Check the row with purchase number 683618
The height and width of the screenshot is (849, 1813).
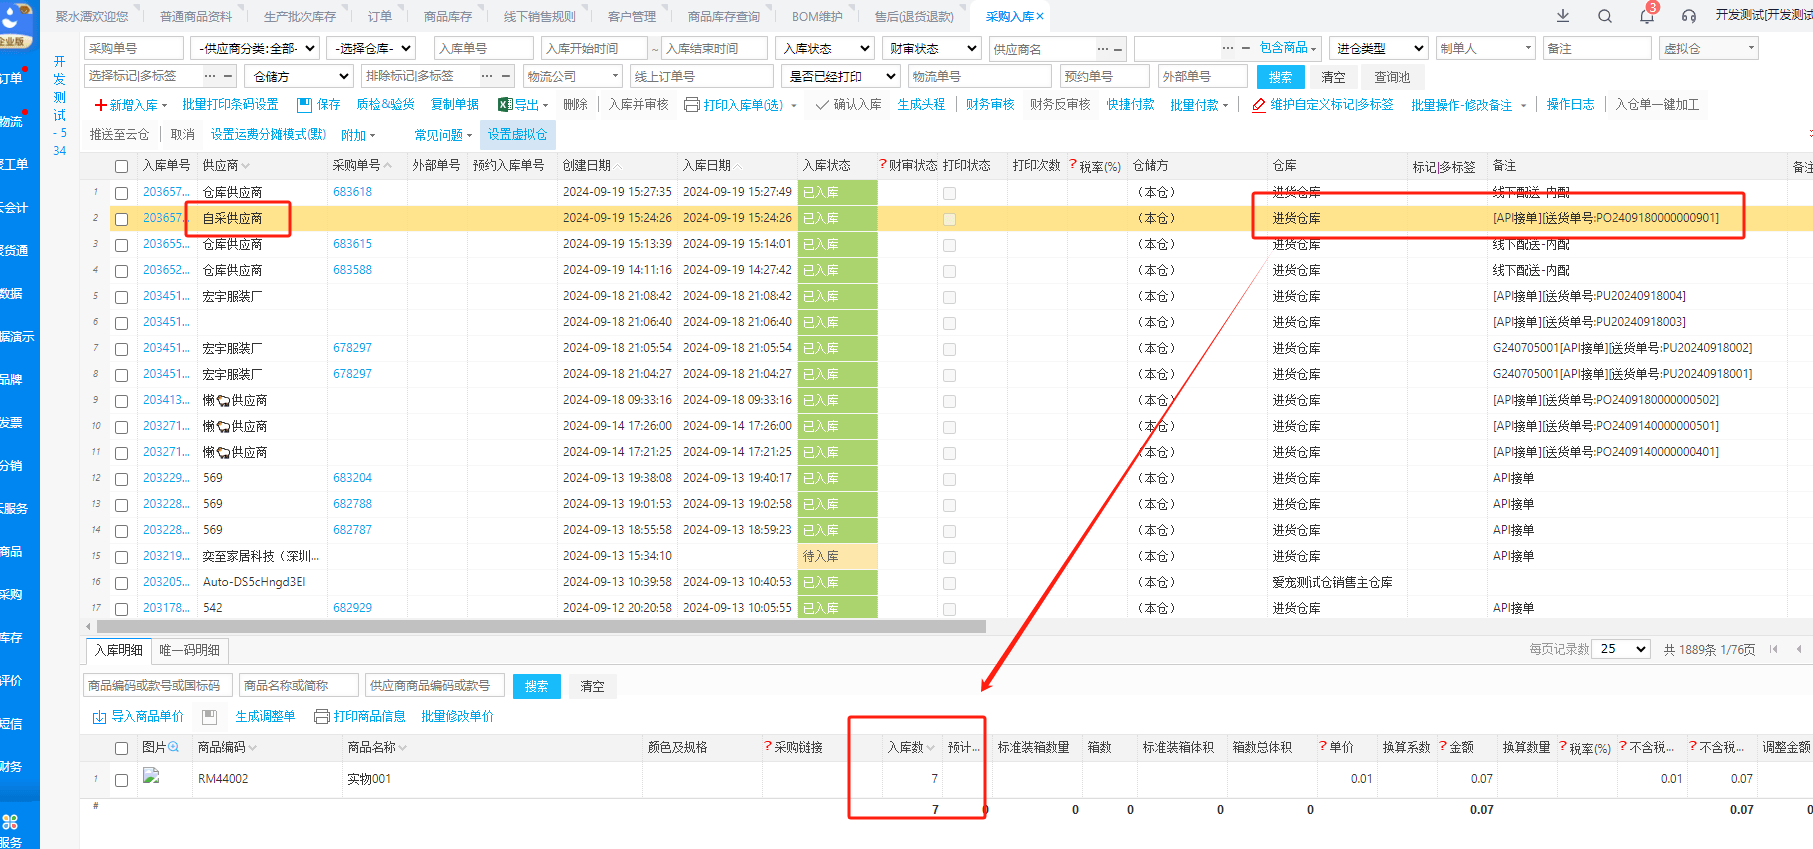point(121,193)
